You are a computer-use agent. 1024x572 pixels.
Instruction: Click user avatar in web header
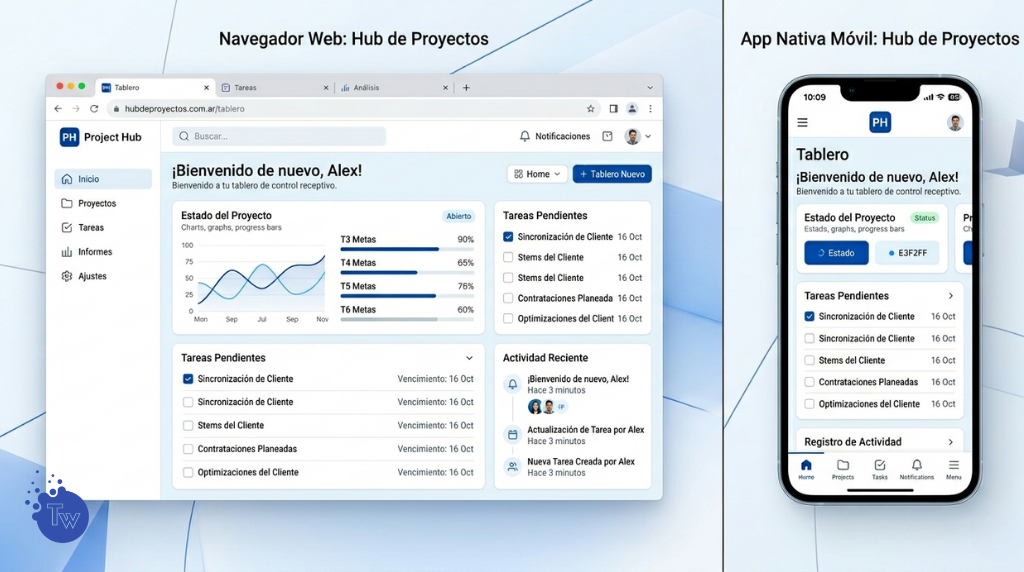pyautogui.click(x=632, y=136)
